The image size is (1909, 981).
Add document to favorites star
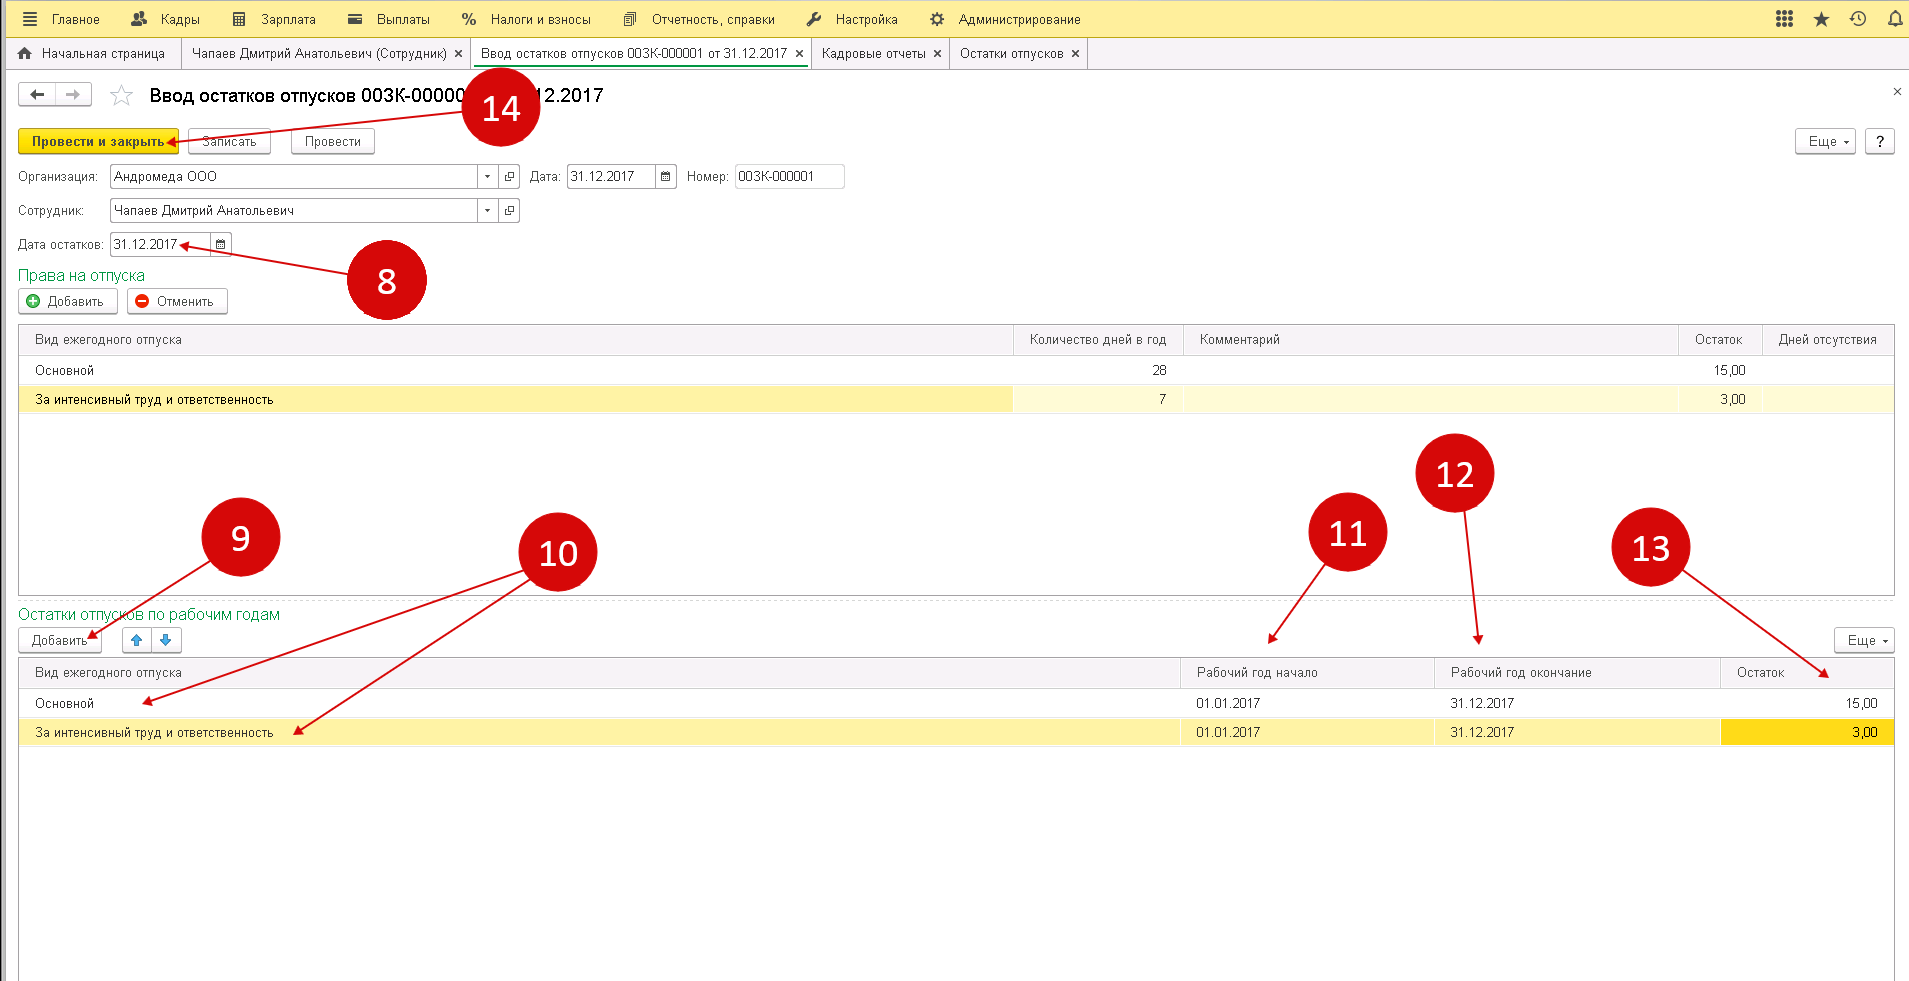tap(121, 95)
